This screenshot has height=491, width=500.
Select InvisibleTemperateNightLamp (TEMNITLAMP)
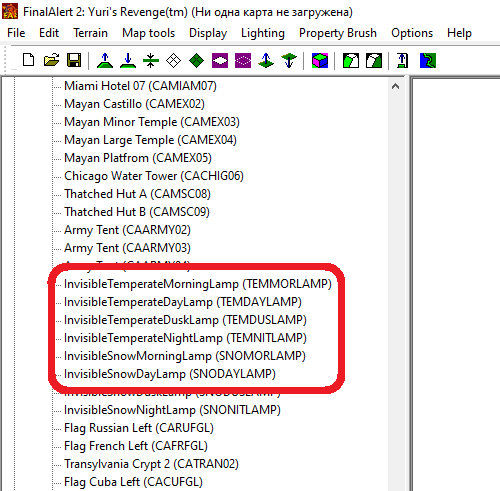(185, 338)
